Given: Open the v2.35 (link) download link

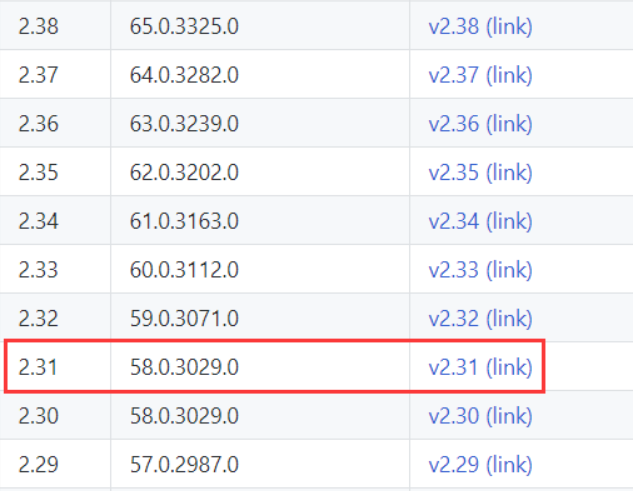Looking at the screenshot, I should [x=480, y=173].
